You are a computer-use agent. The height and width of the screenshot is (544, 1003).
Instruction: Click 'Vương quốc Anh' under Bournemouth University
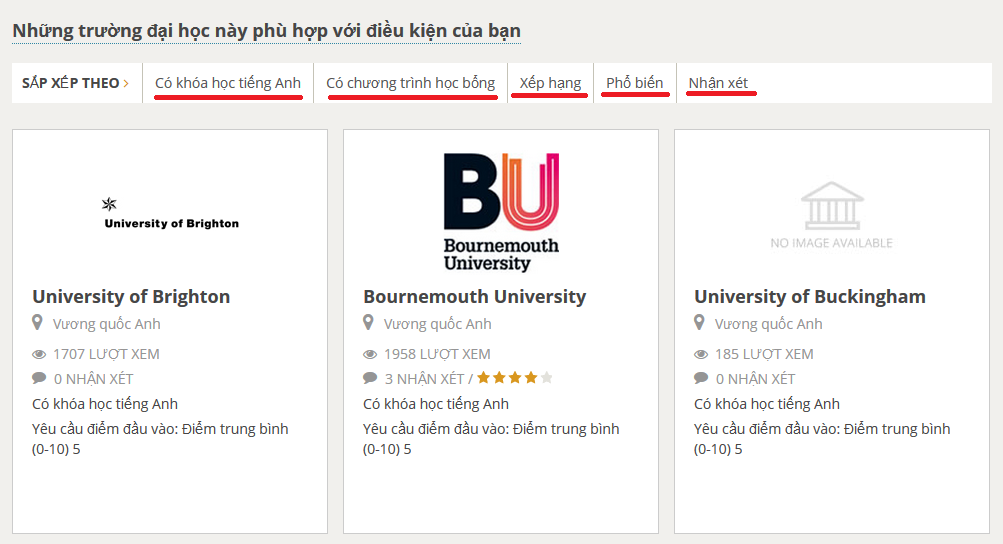438,324
